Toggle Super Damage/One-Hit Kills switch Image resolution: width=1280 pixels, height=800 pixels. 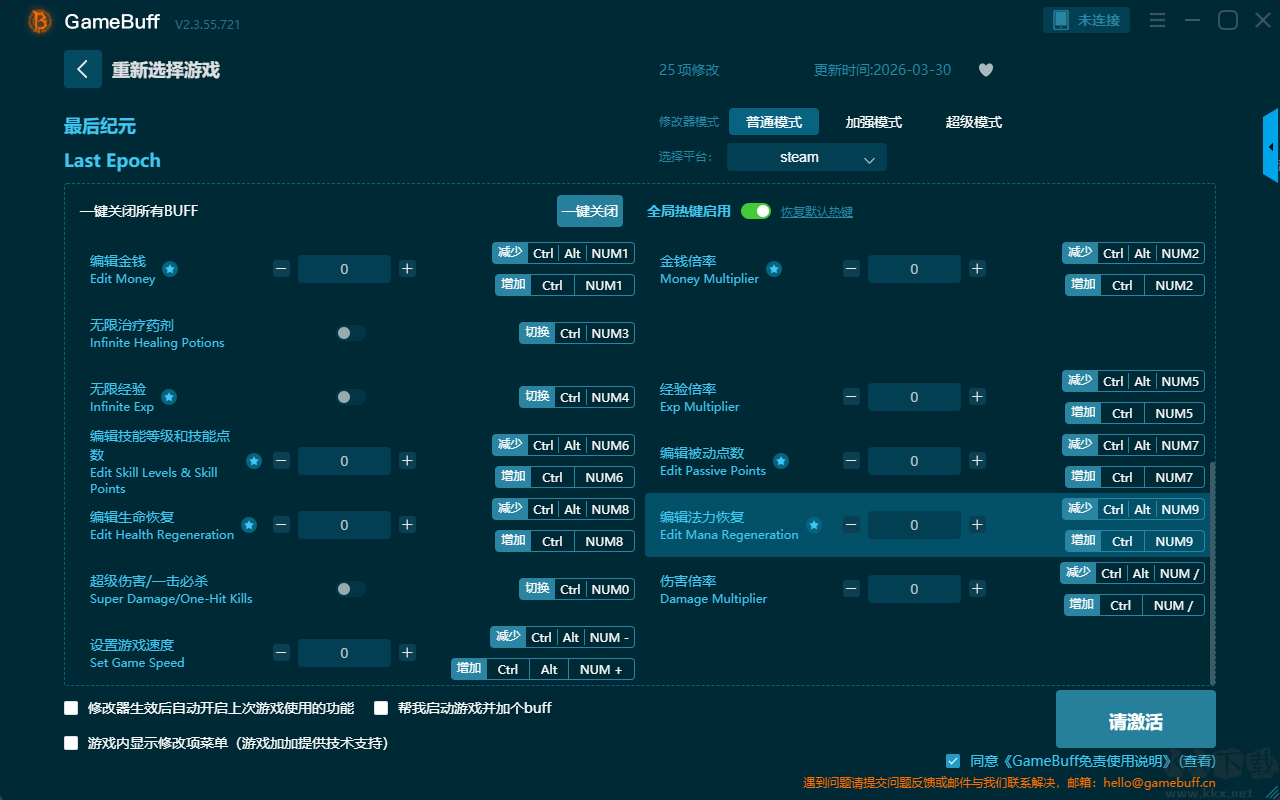351,589
